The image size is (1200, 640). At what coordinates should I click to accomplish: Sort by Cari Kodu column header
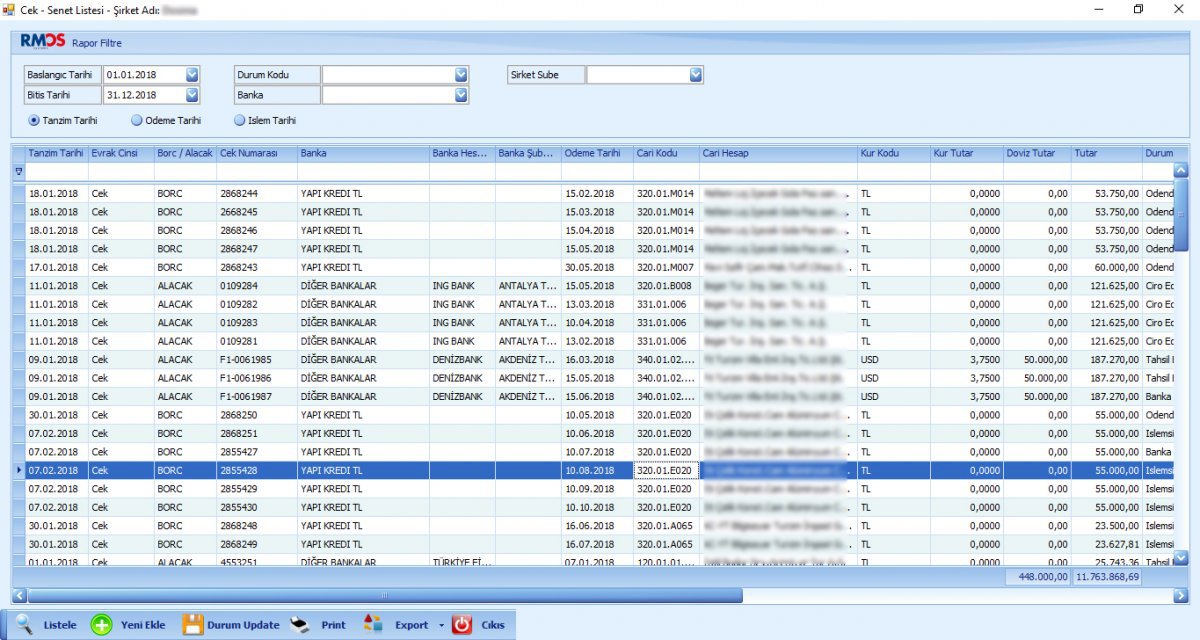click(x=666, y=153)
